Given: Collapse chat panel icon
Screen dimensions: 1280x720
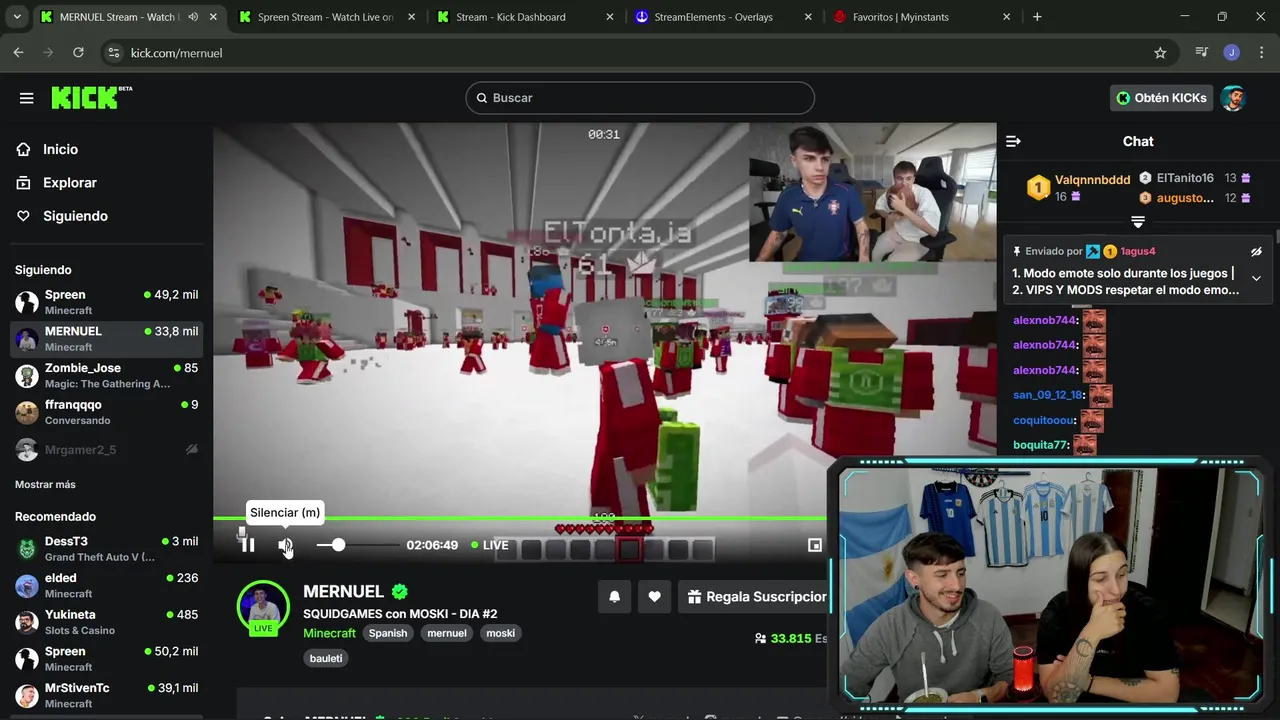Looking at the screenshot, I should point(1013,141).
